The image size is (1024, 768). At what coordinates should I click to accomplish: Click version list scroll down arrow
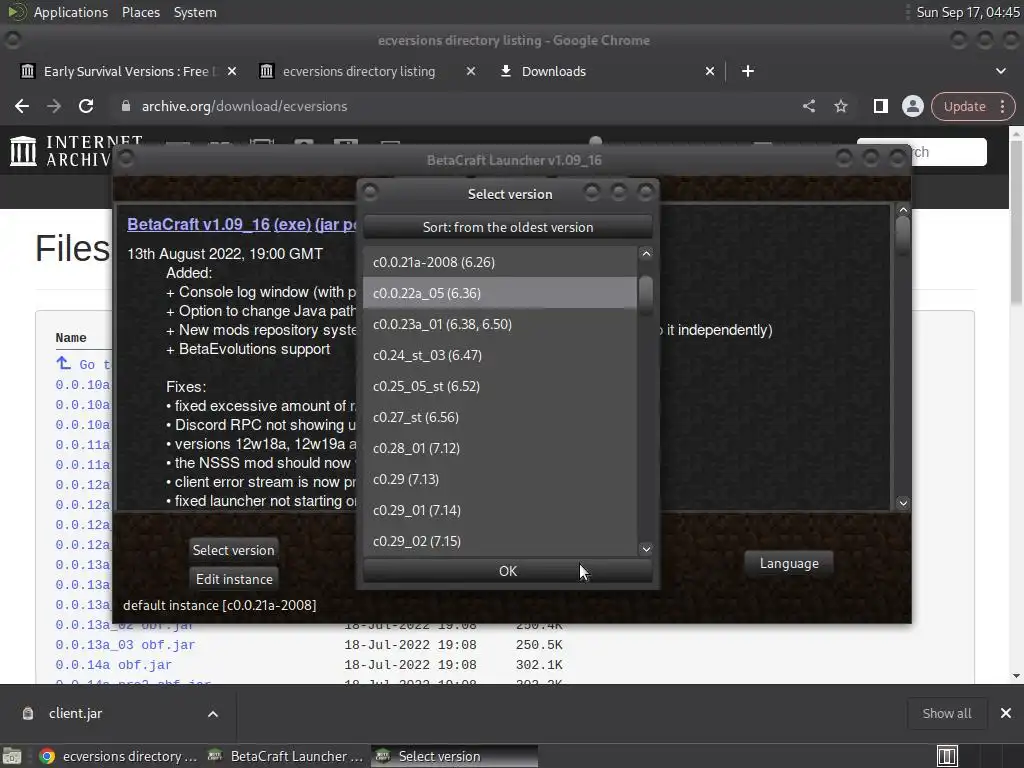[646, 549]
